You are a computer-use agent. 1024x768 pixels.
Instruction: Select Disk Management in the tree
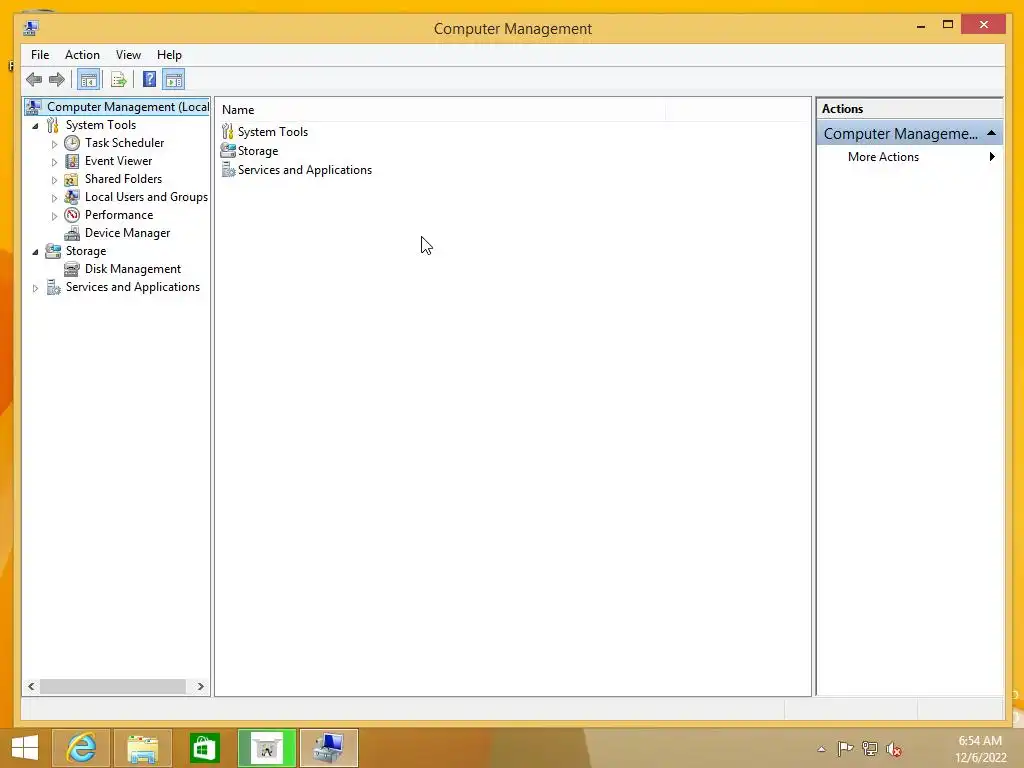pyautogui.click(x=133, y=269)
